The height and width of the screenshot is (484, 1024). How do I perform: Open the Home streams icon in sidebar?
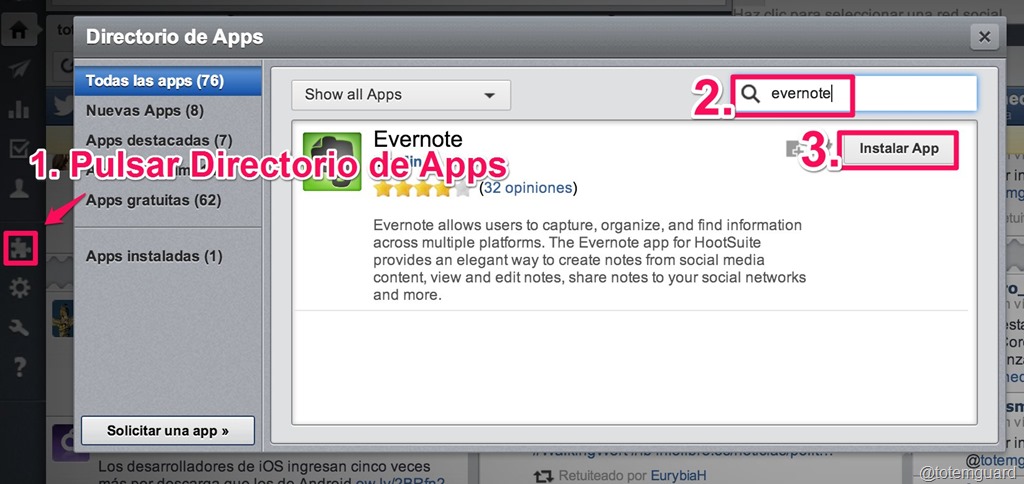(18, 31)
